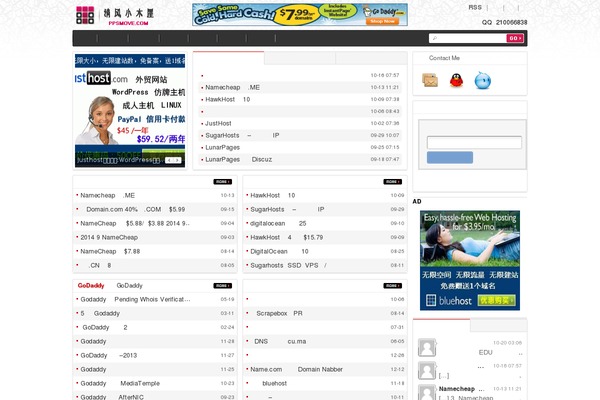The height and width of the screenshot is (400, 600).
Task: Open the Godaddy AfterNIC post
Action: [x=112, y=397]
